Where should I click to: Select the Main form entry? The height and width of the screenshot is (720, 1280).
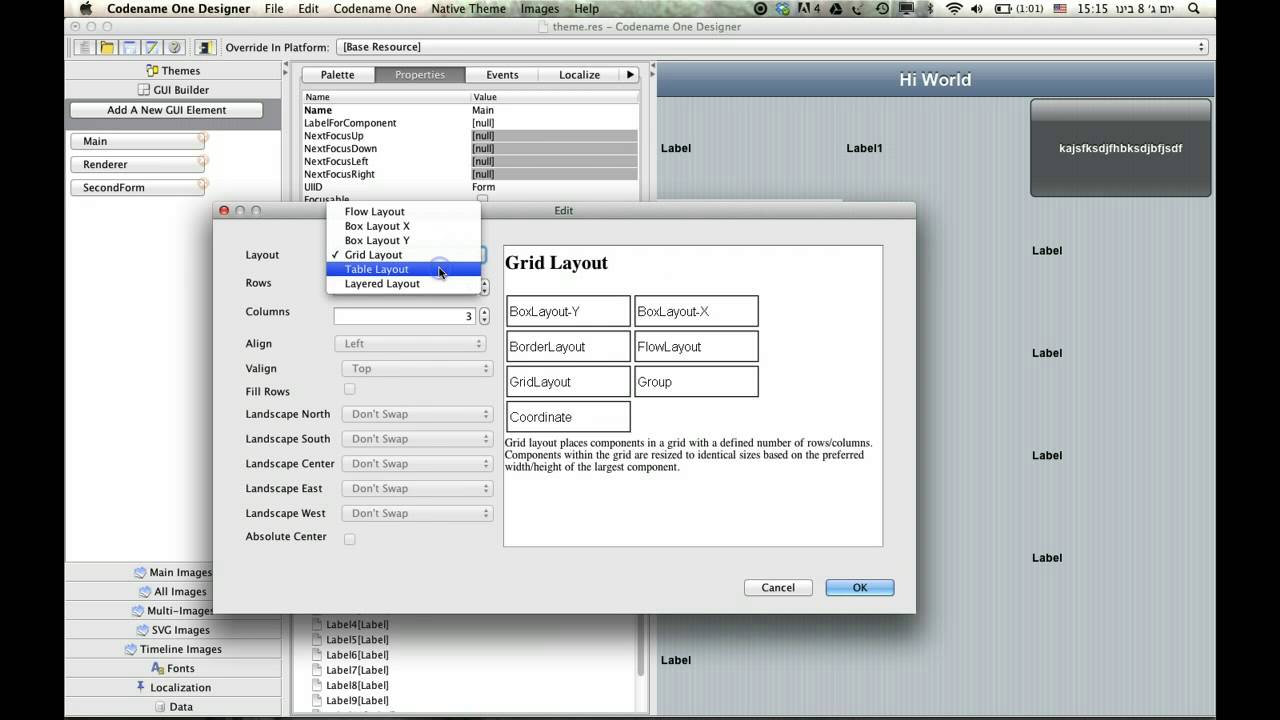[x=136, y=141]
